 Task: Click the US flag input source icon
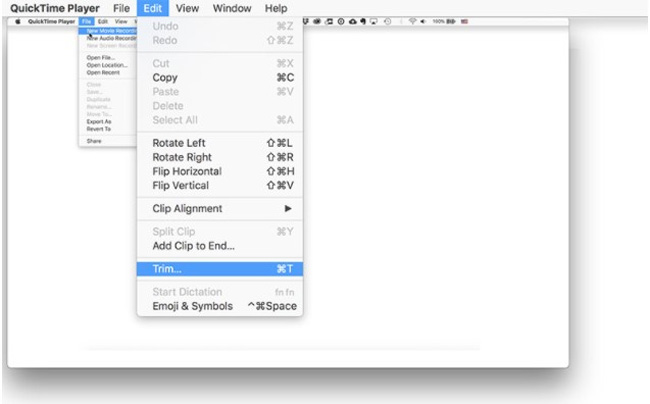pyautogui.click(x=464, y=22)
